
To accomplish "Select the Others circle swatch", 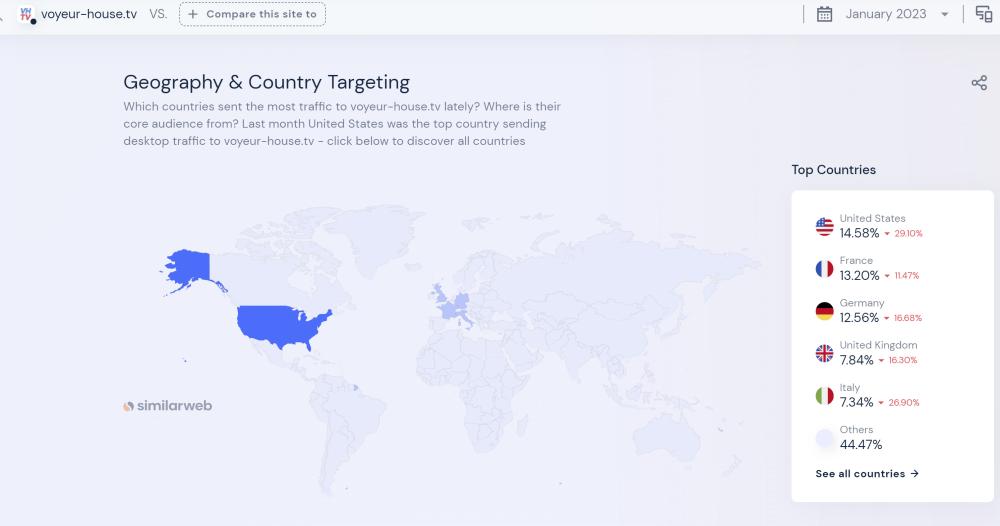I will [x=824, y=438].
